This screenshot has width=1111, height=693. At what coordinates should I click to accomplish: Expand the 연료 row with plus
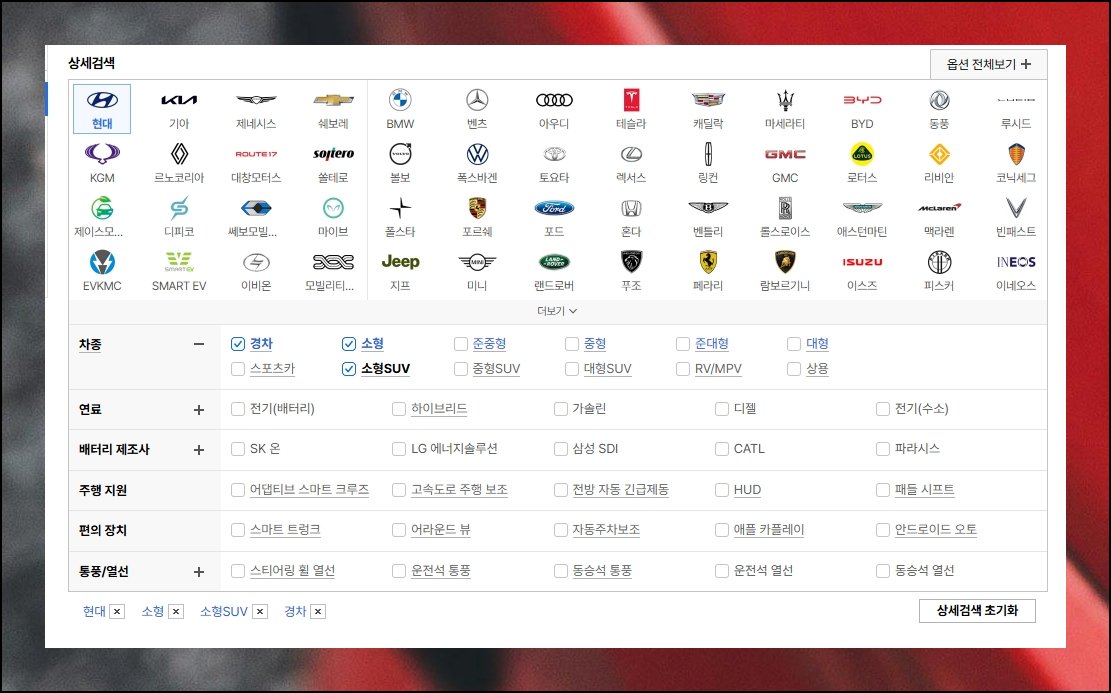tap(199, 410)
